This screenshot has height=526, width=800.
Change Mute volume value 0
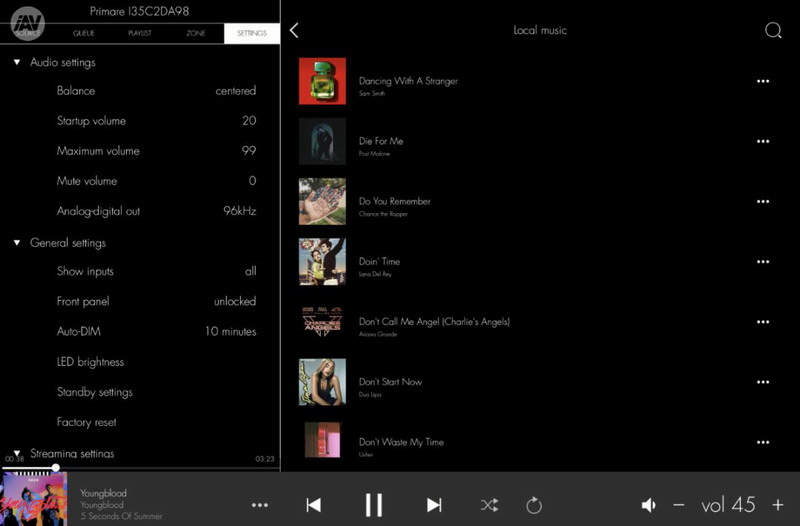coord(252,181)
